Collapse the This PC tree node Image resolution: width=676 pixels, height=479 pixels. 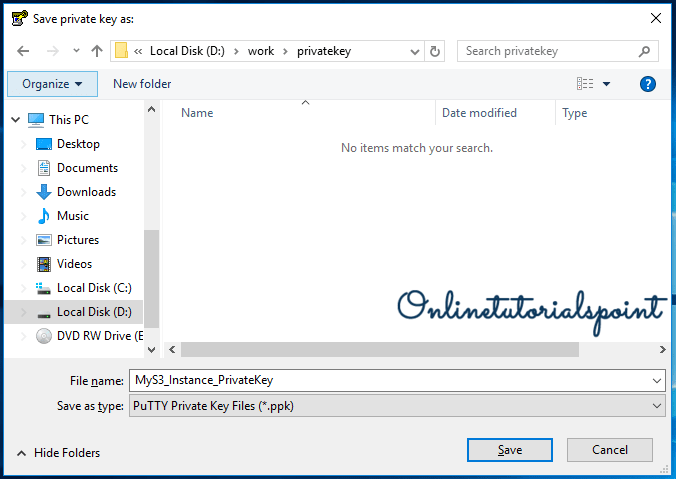[15, 120]
